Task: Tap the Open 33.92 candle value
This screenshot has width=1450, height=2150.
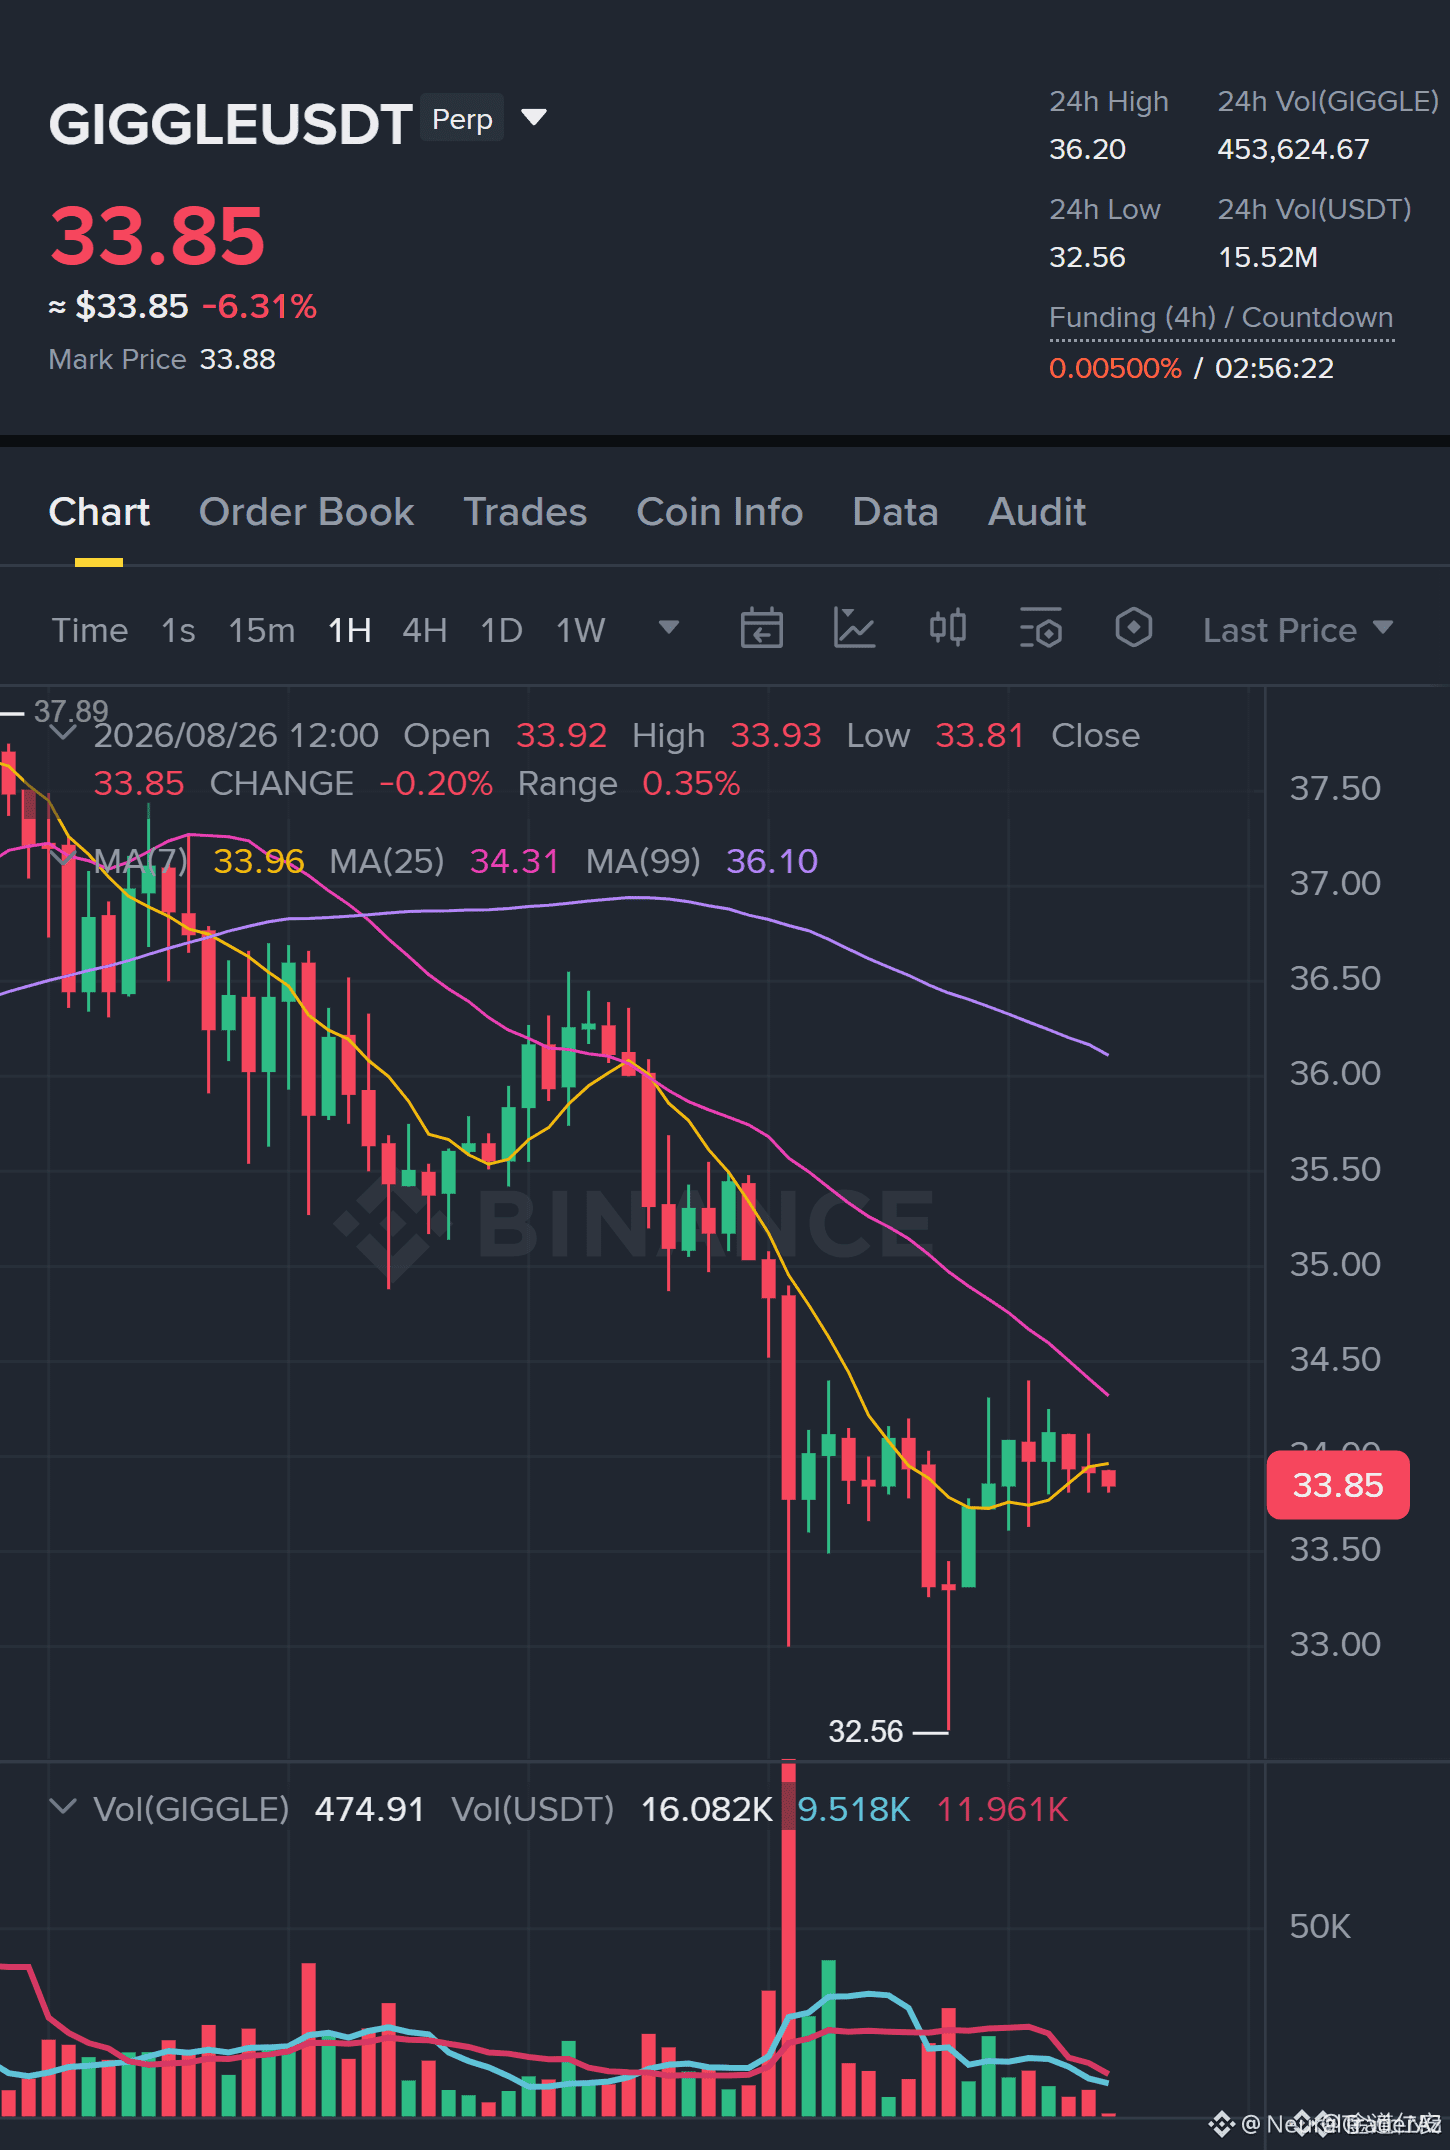Action: click(x=562, y=735)
